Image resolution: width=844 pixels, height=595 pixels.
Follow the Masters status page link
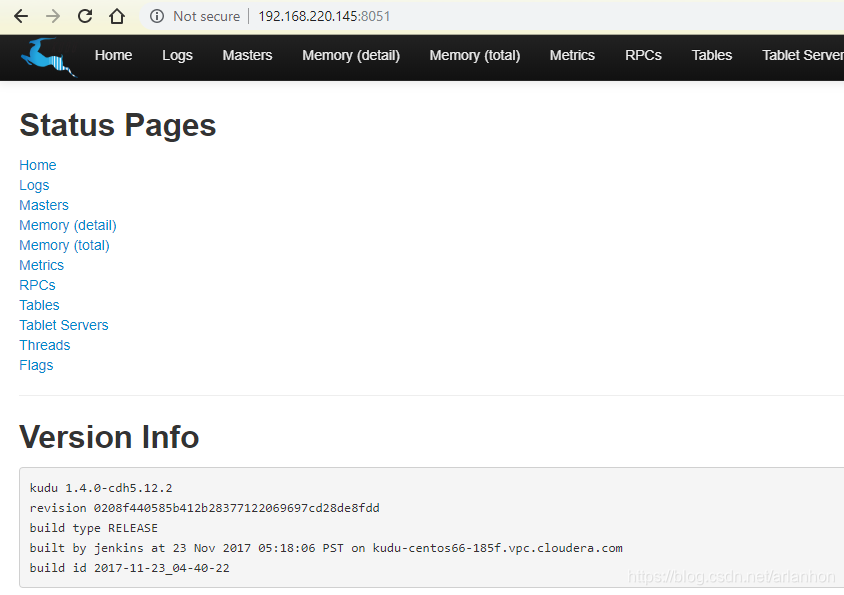44,205
